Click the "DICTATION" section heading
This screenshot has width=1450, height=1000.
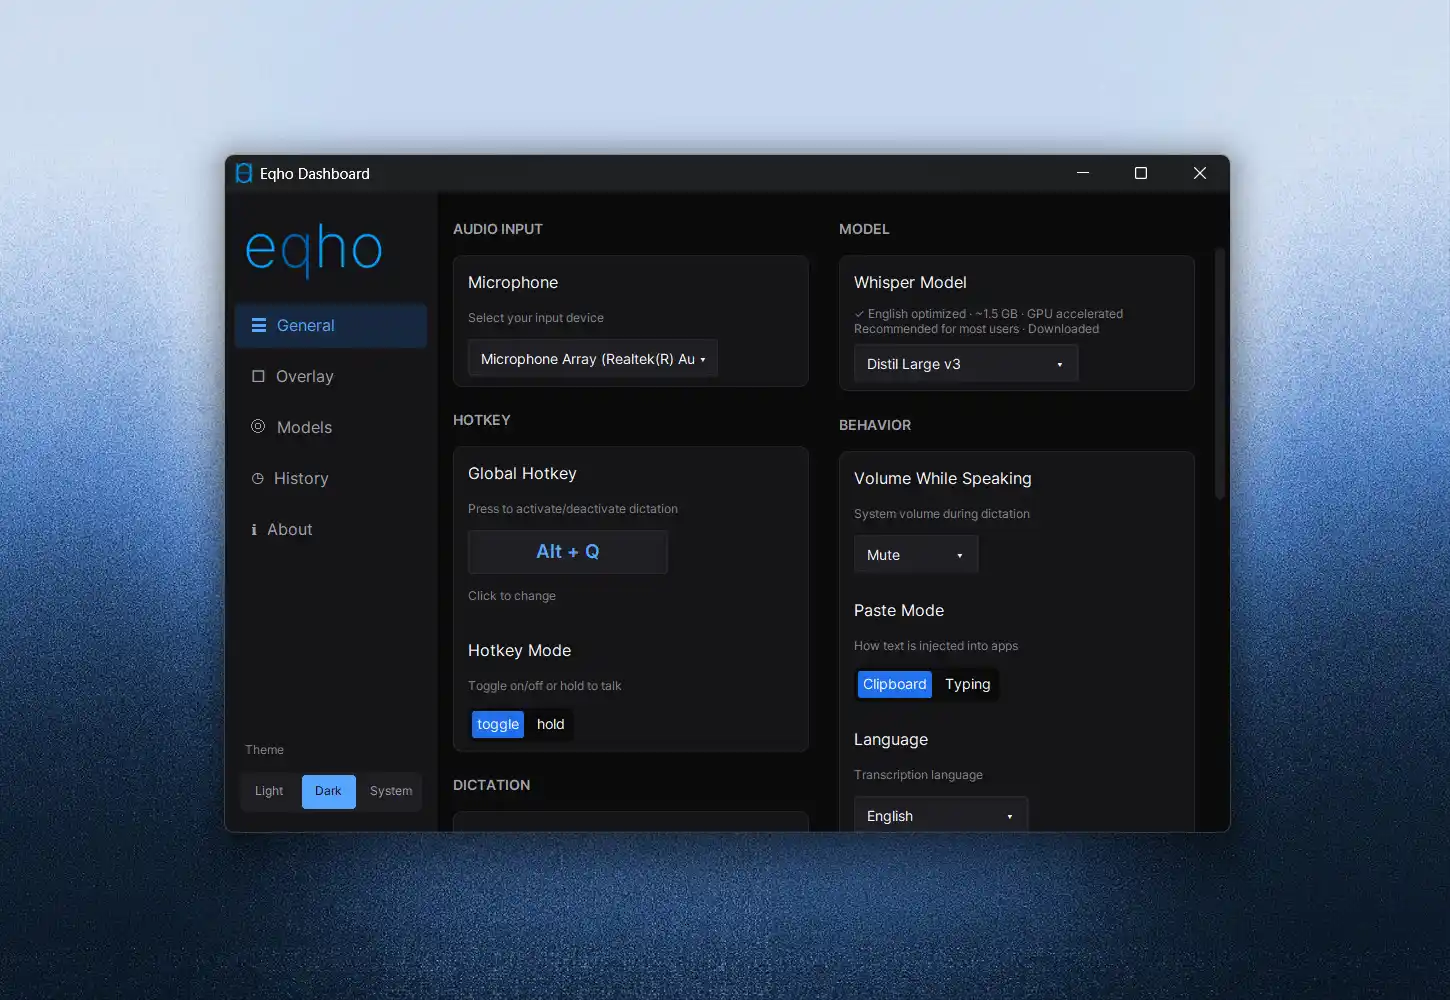point(492,785)
